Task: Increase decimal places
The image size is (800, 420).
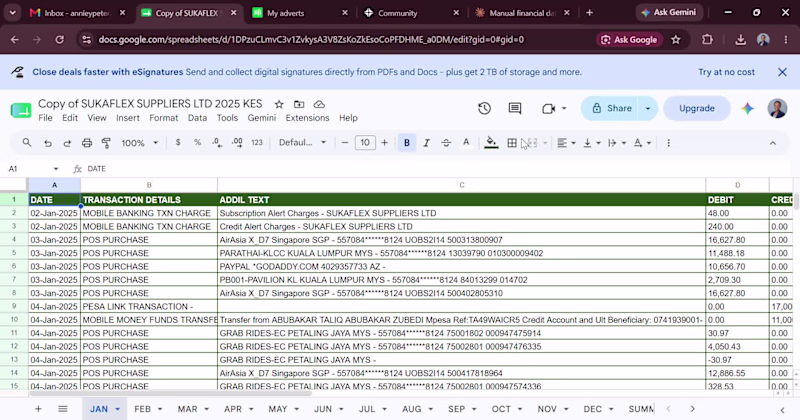Action: pos(237,143)
